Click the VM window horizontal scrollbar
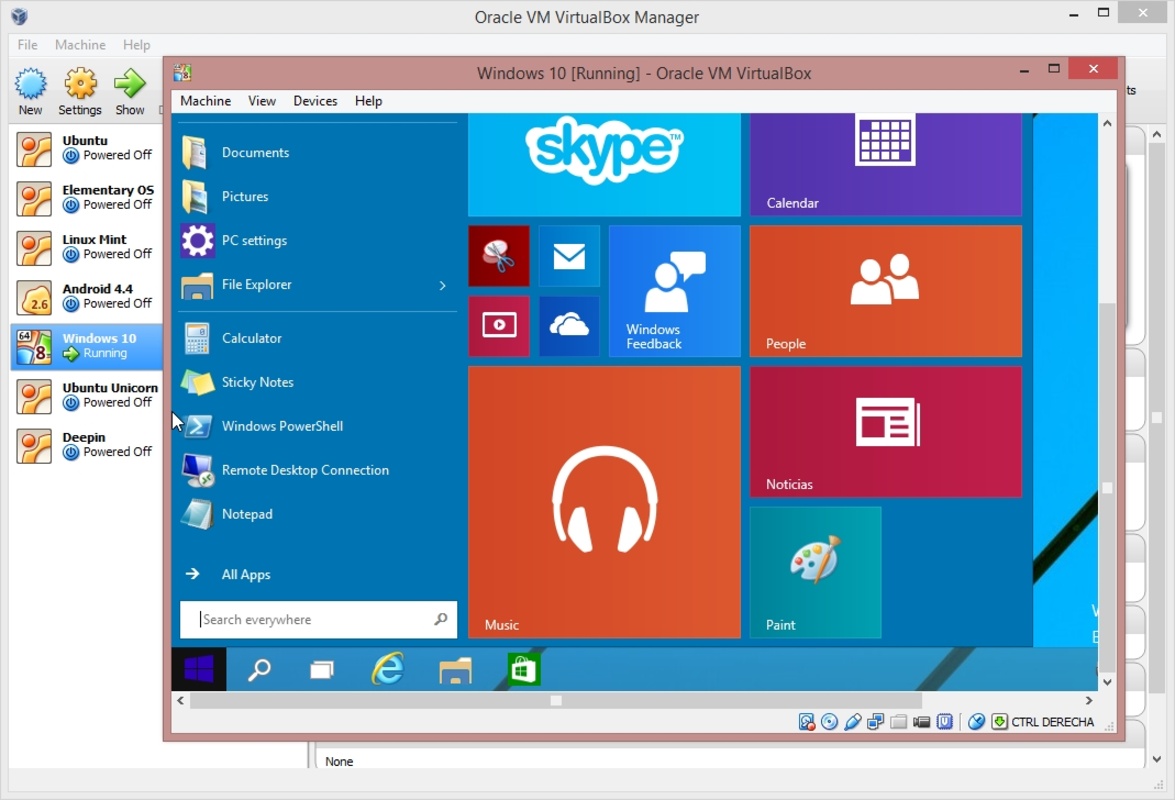The width and height of the screenshot is (1175, 800). (x=556, y=701)
